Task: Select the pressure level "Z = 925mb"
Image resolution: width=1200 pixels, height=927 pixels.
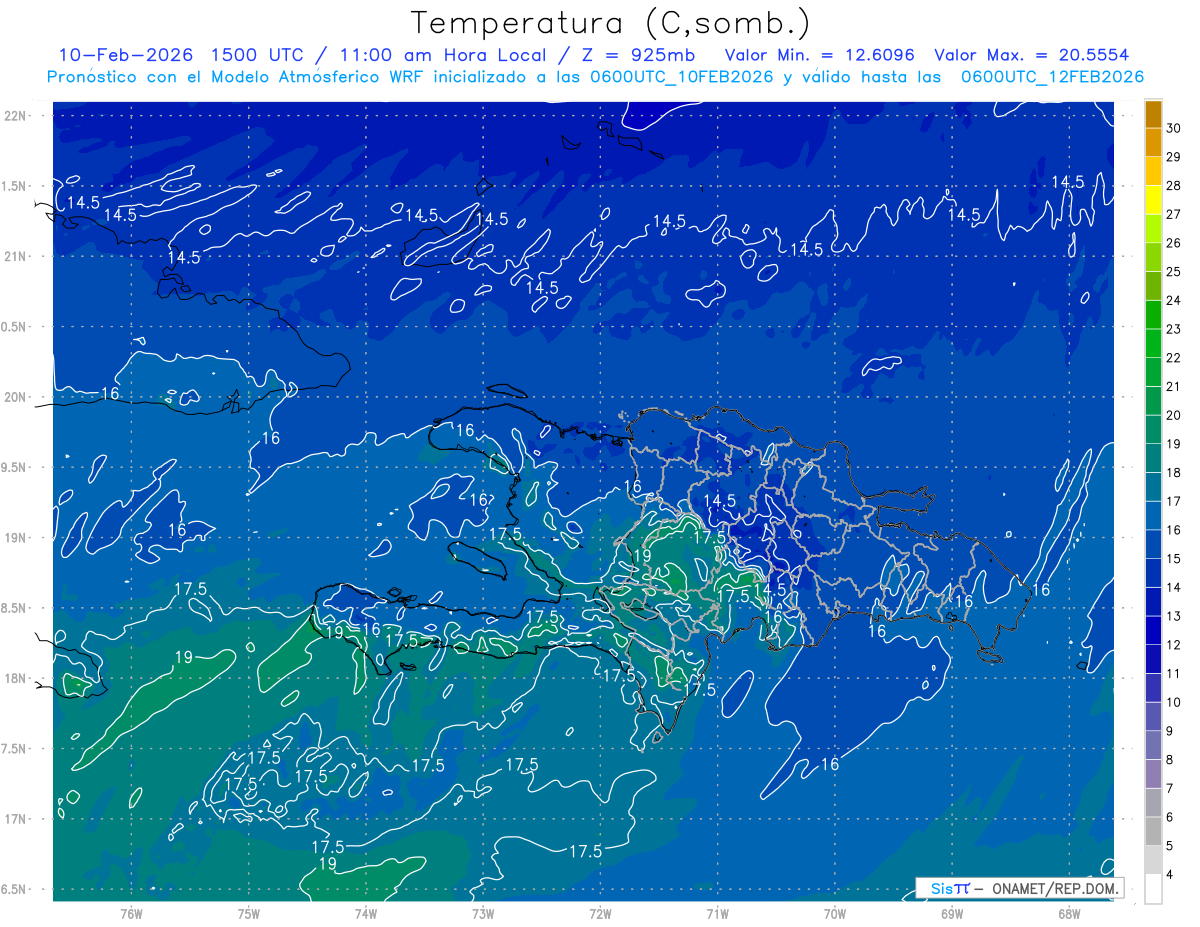Action: 638,55
